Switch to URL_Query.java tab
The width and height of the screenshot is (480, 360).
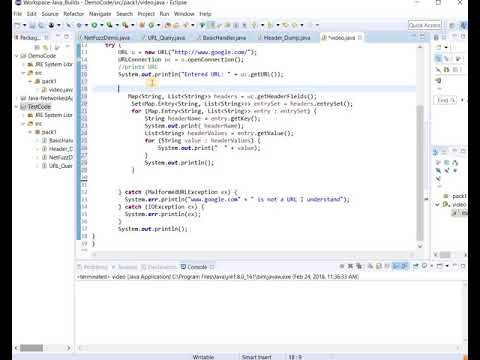(166, 38)
